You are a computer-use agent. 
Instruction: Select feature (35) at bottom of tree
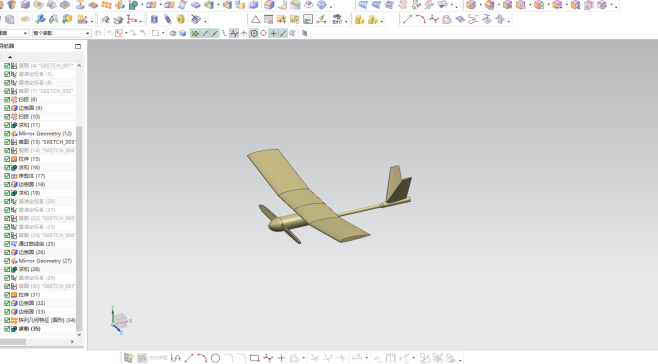coord(29,329)
